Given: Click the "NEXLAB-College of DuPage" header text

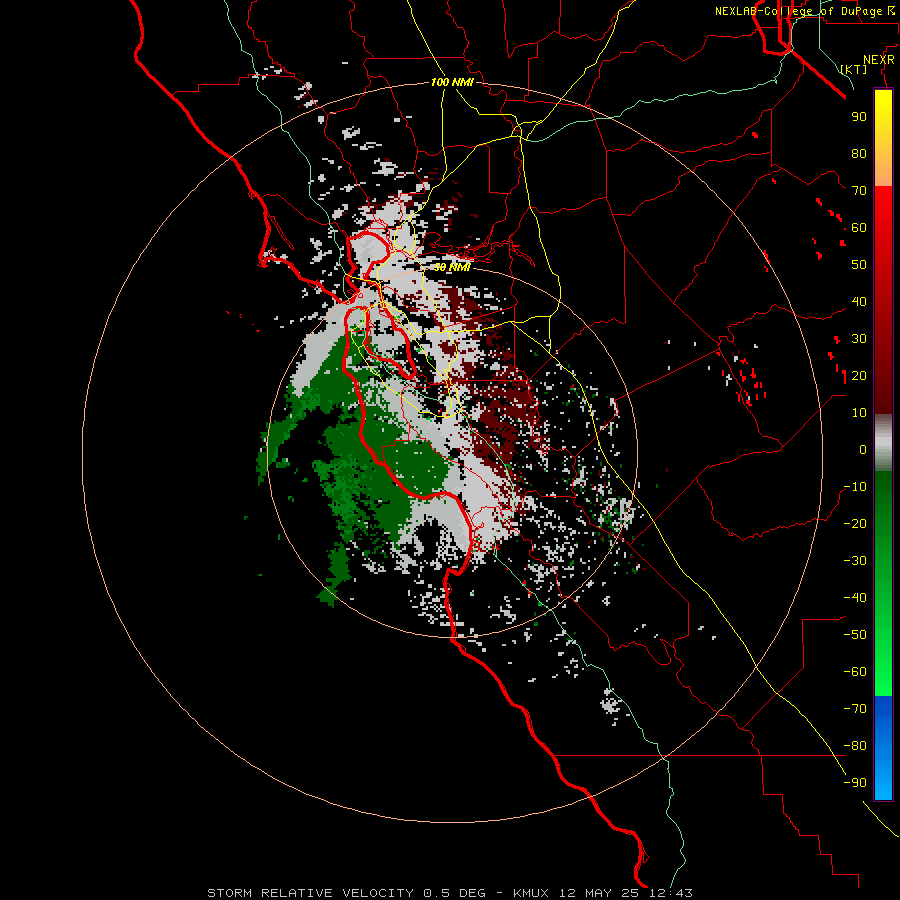Looking at the screenshot, I should (x=798, y=11).
